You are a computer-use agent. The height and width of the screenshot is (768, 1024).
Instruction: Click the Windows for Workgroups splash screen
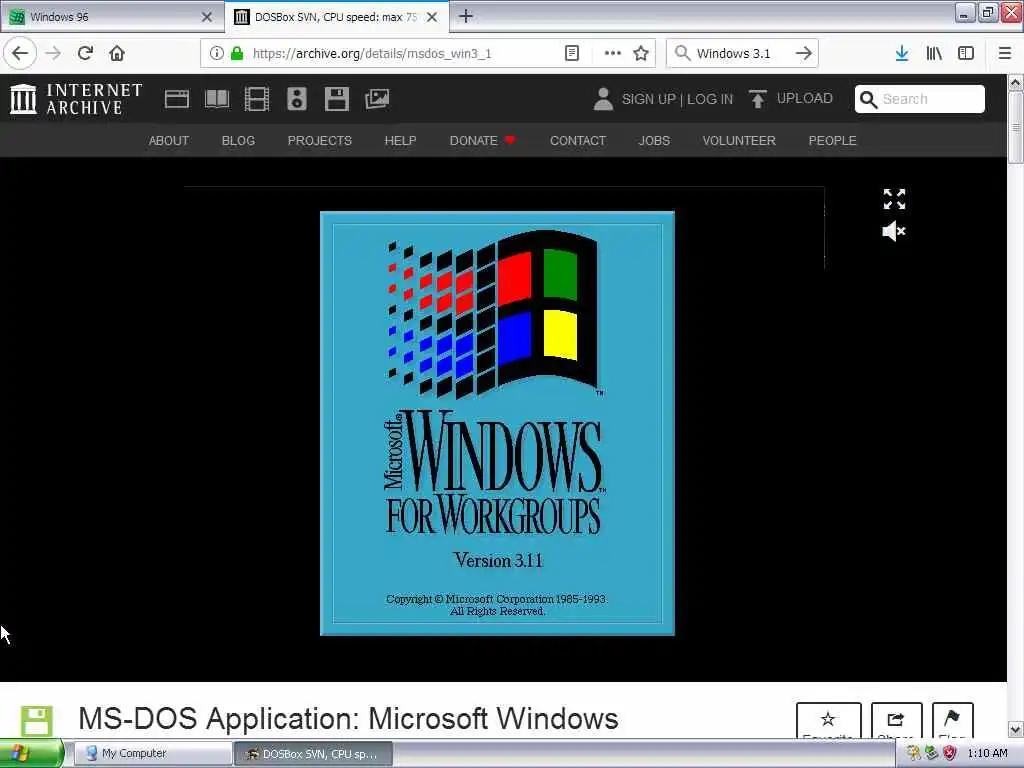coord(497,423)
